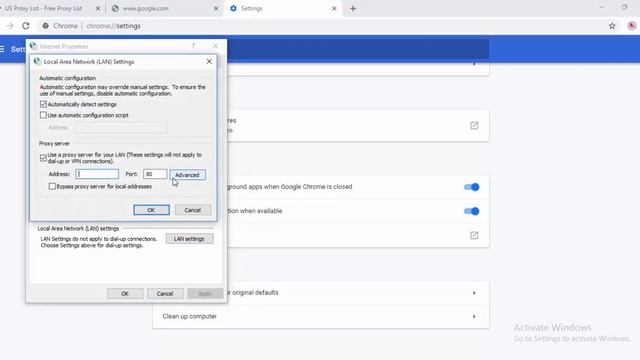Open external link icon below hardware acceleration row
The width and height of the screenshot is (640, 360).
474,235
